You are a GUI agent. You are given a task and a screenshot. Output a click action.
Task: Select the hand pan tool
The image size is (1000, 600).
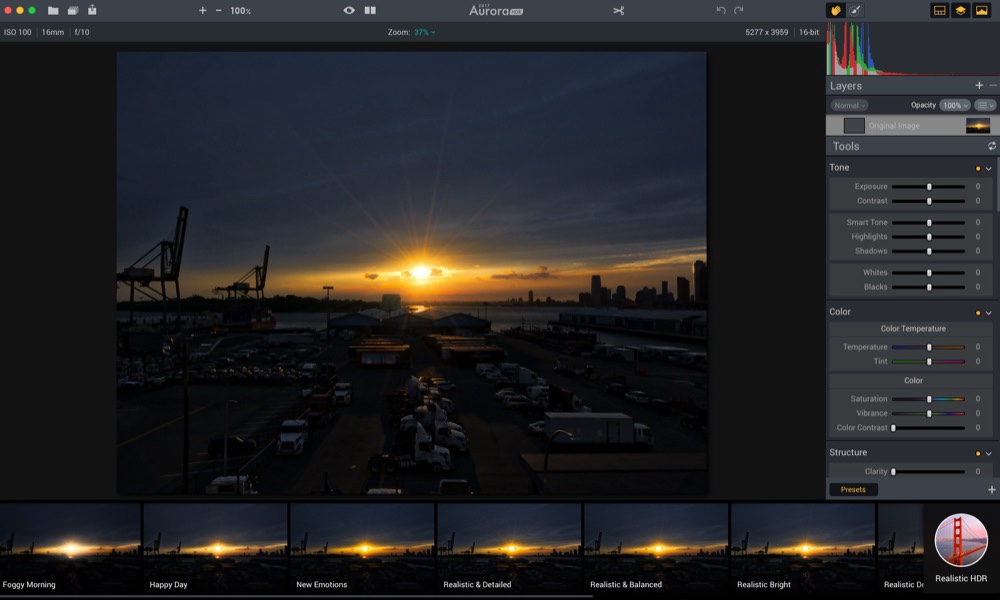tap(835, 10)
